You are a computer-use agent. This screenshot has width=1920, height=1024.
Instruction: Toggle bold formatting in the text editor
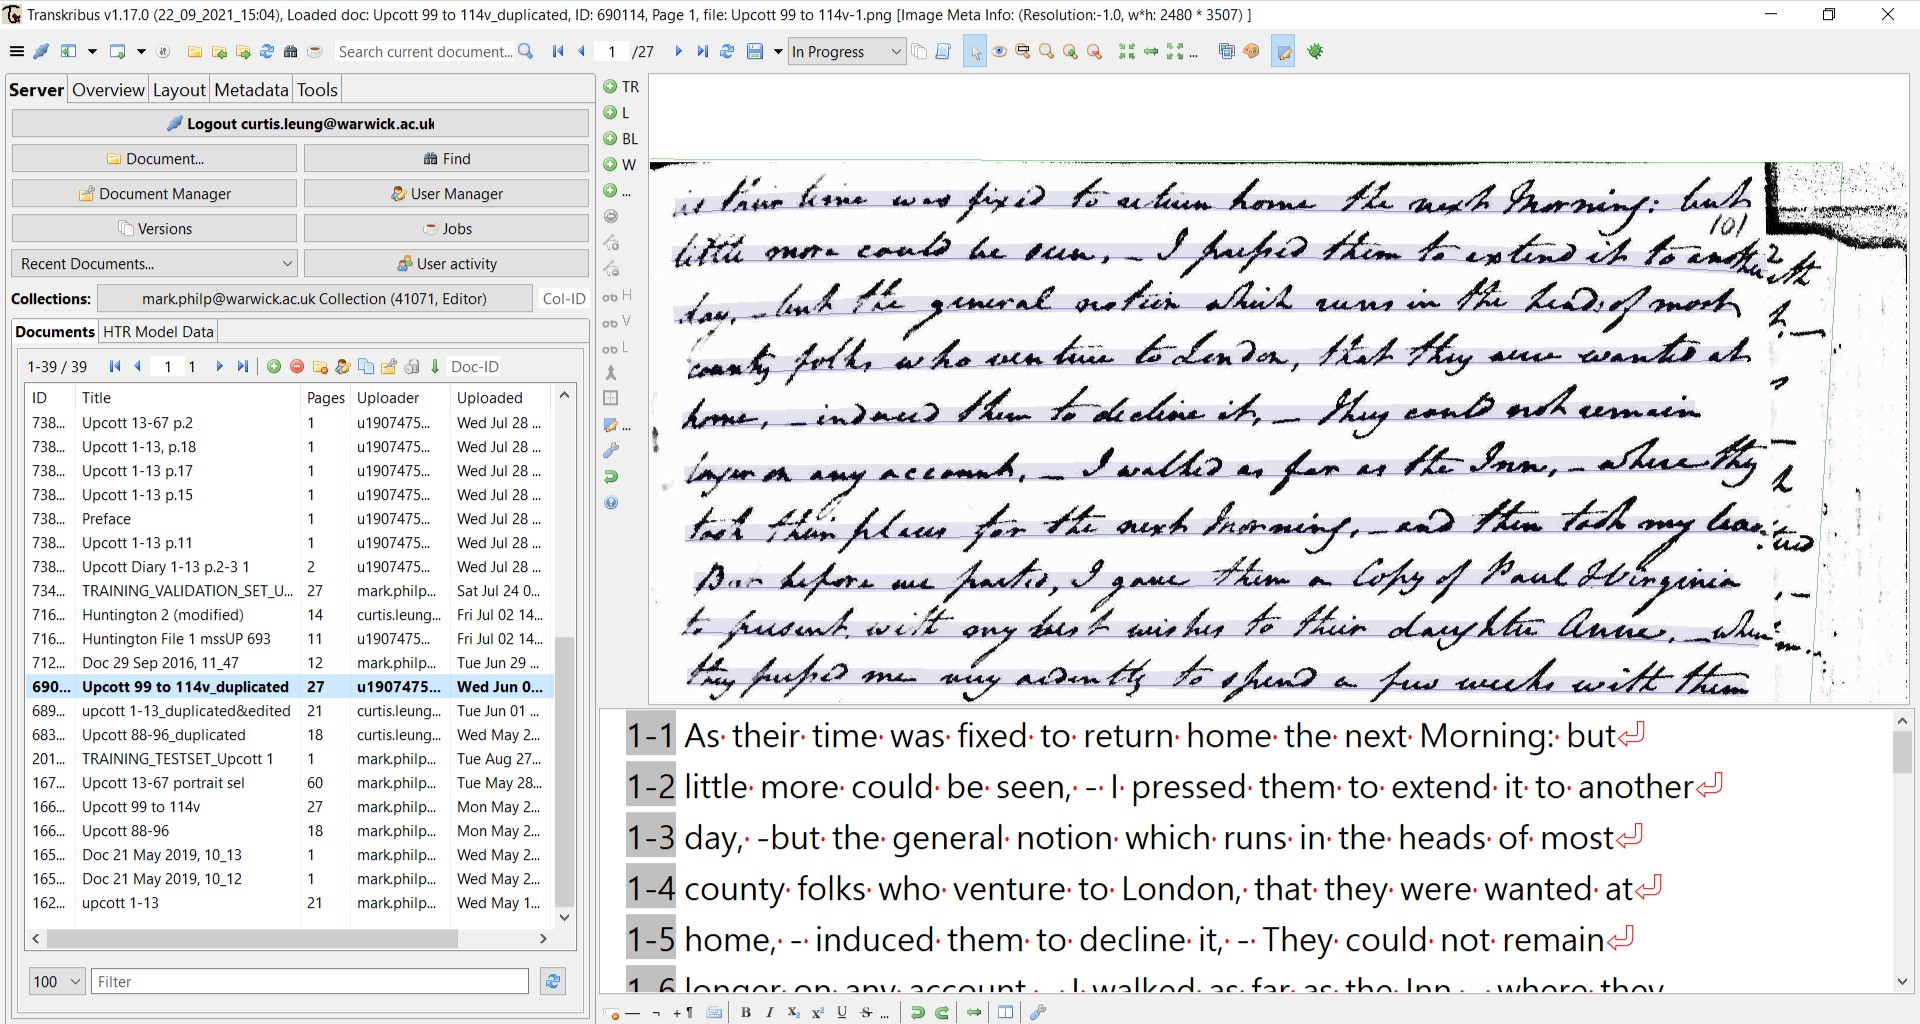746,1012
